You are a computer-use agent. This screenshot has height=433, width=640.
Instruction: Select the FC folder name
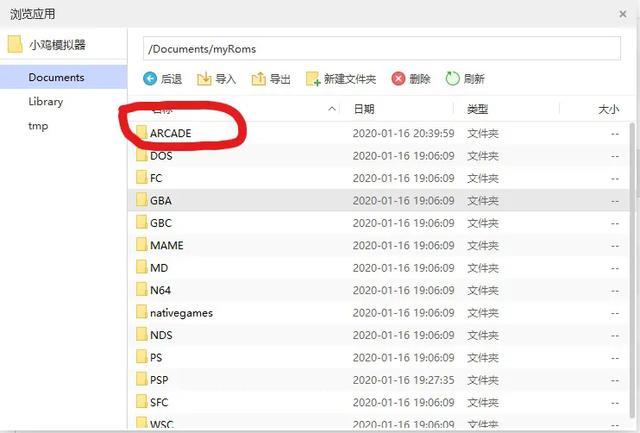point(156,178)
